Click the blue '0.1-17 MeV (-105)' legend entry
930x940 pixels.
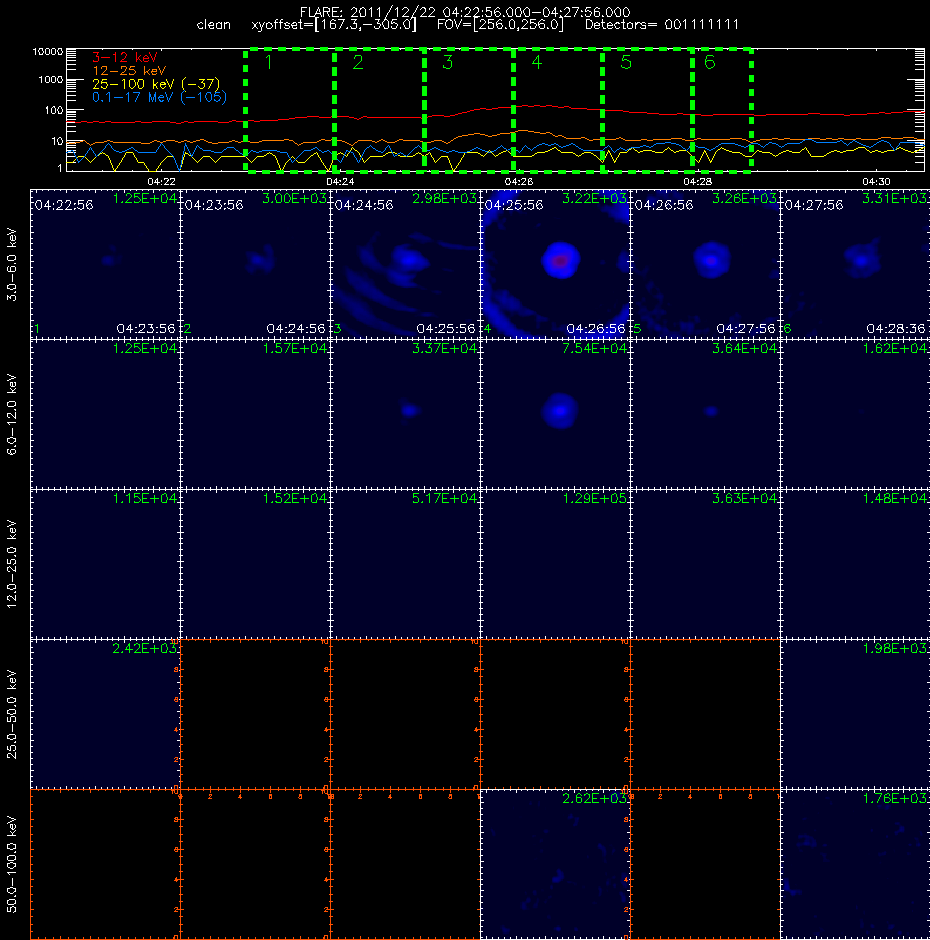(159, 97)
